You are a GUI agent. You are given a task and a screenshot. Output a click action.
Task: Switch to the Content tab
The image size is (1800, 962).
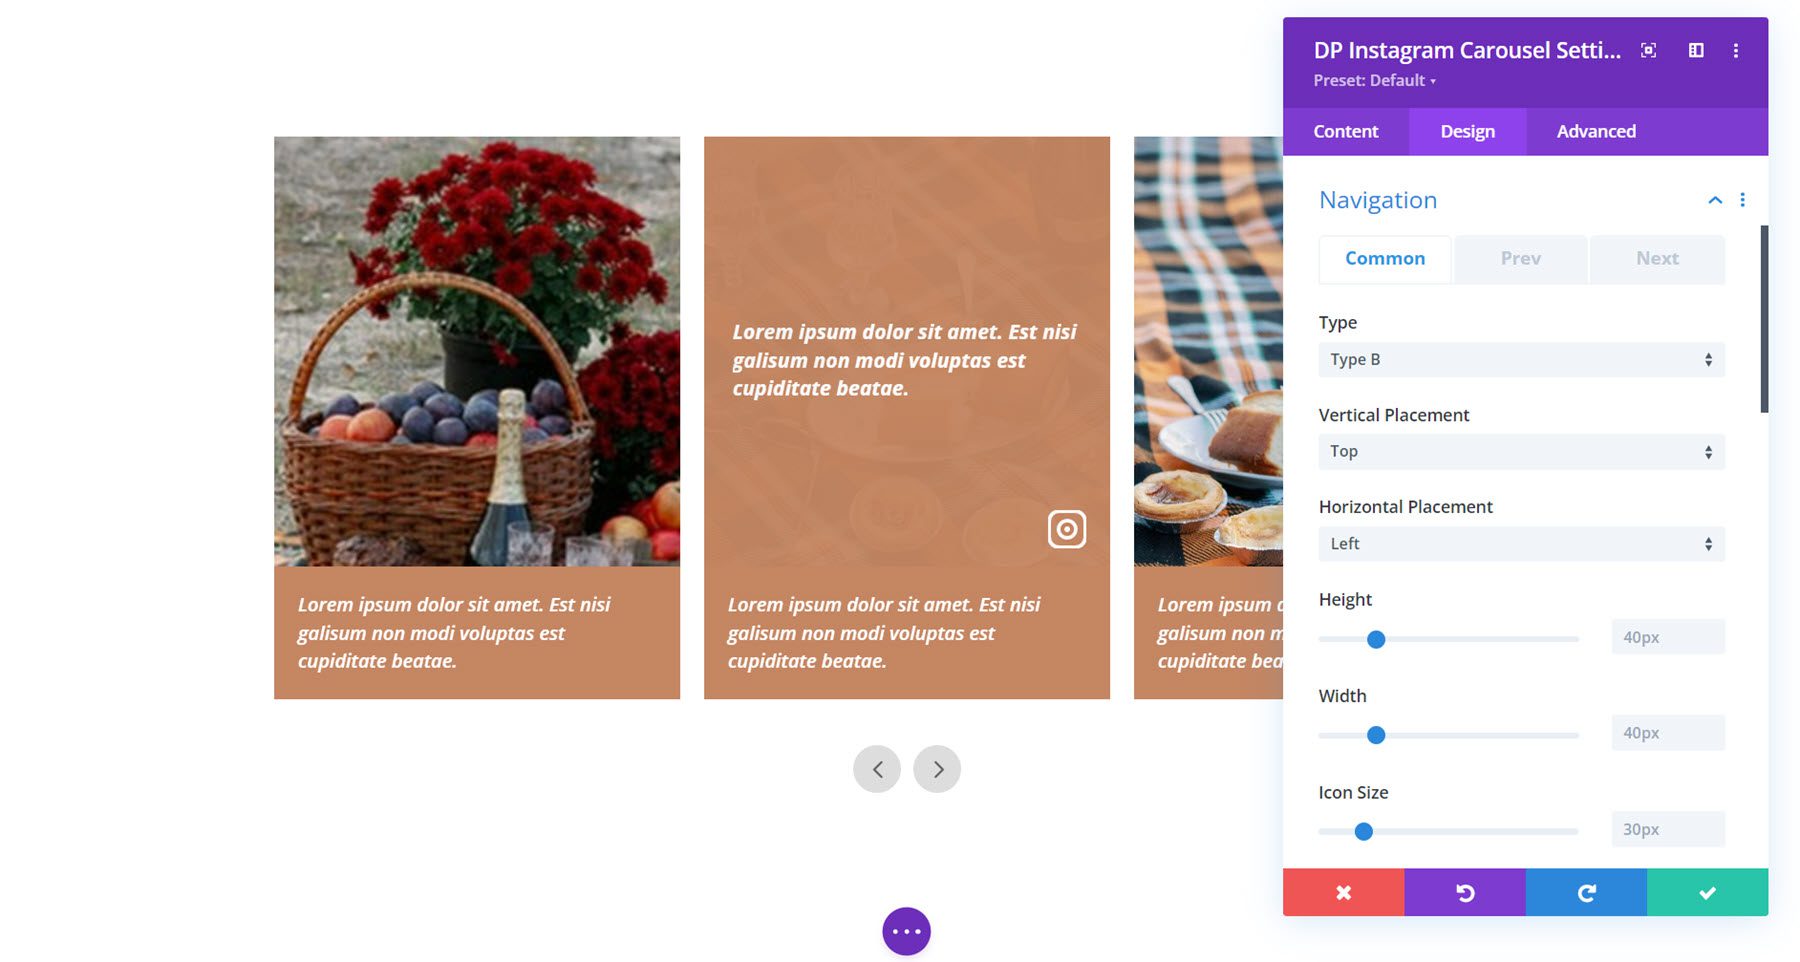(1345, 131)
